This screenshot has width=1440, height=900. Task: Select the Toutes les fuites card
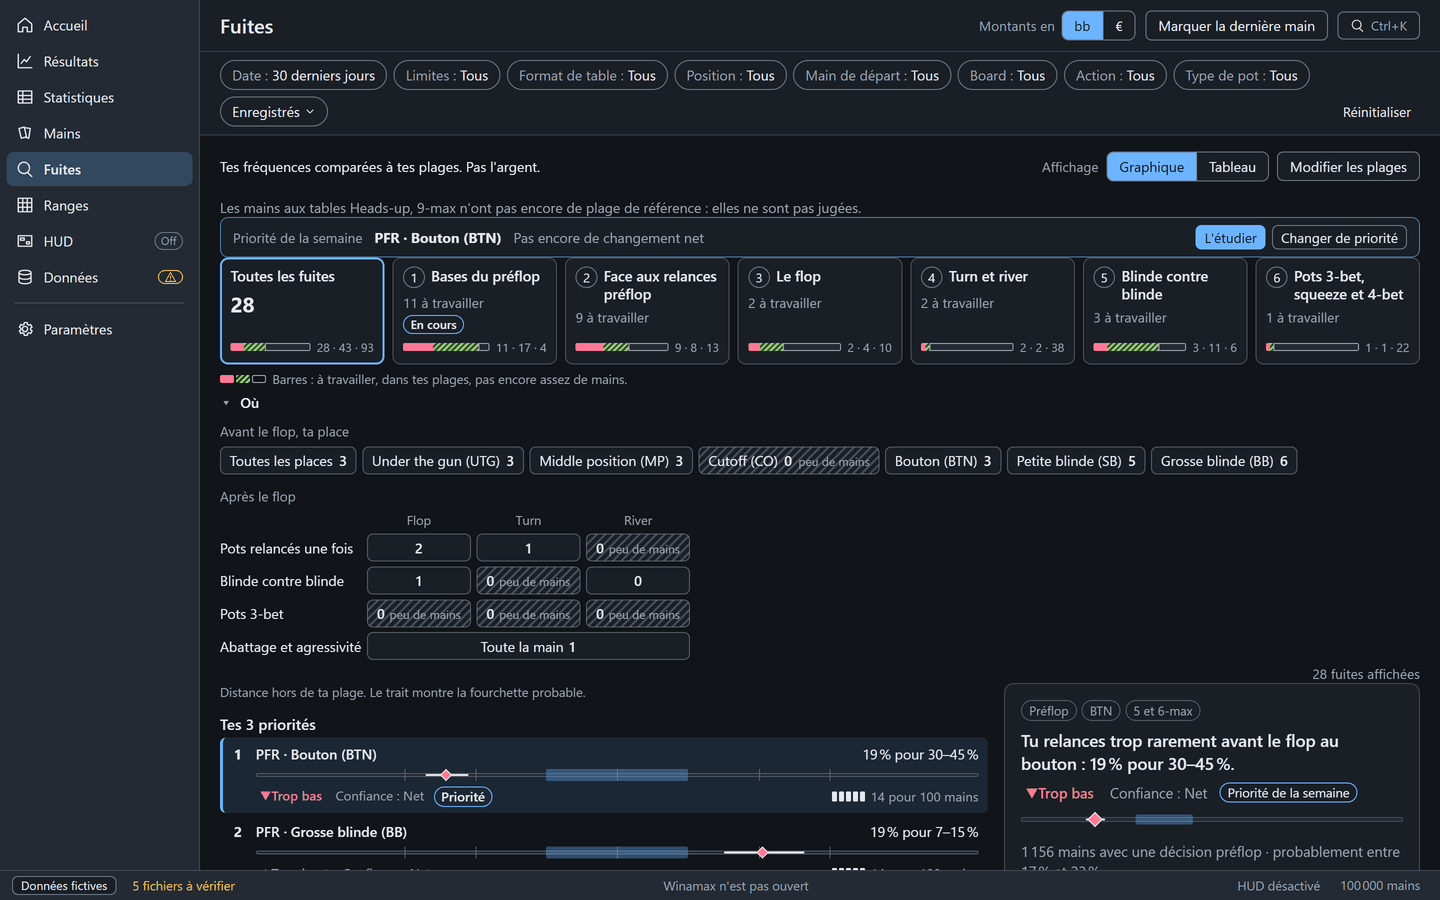click(x=302, y=311)
